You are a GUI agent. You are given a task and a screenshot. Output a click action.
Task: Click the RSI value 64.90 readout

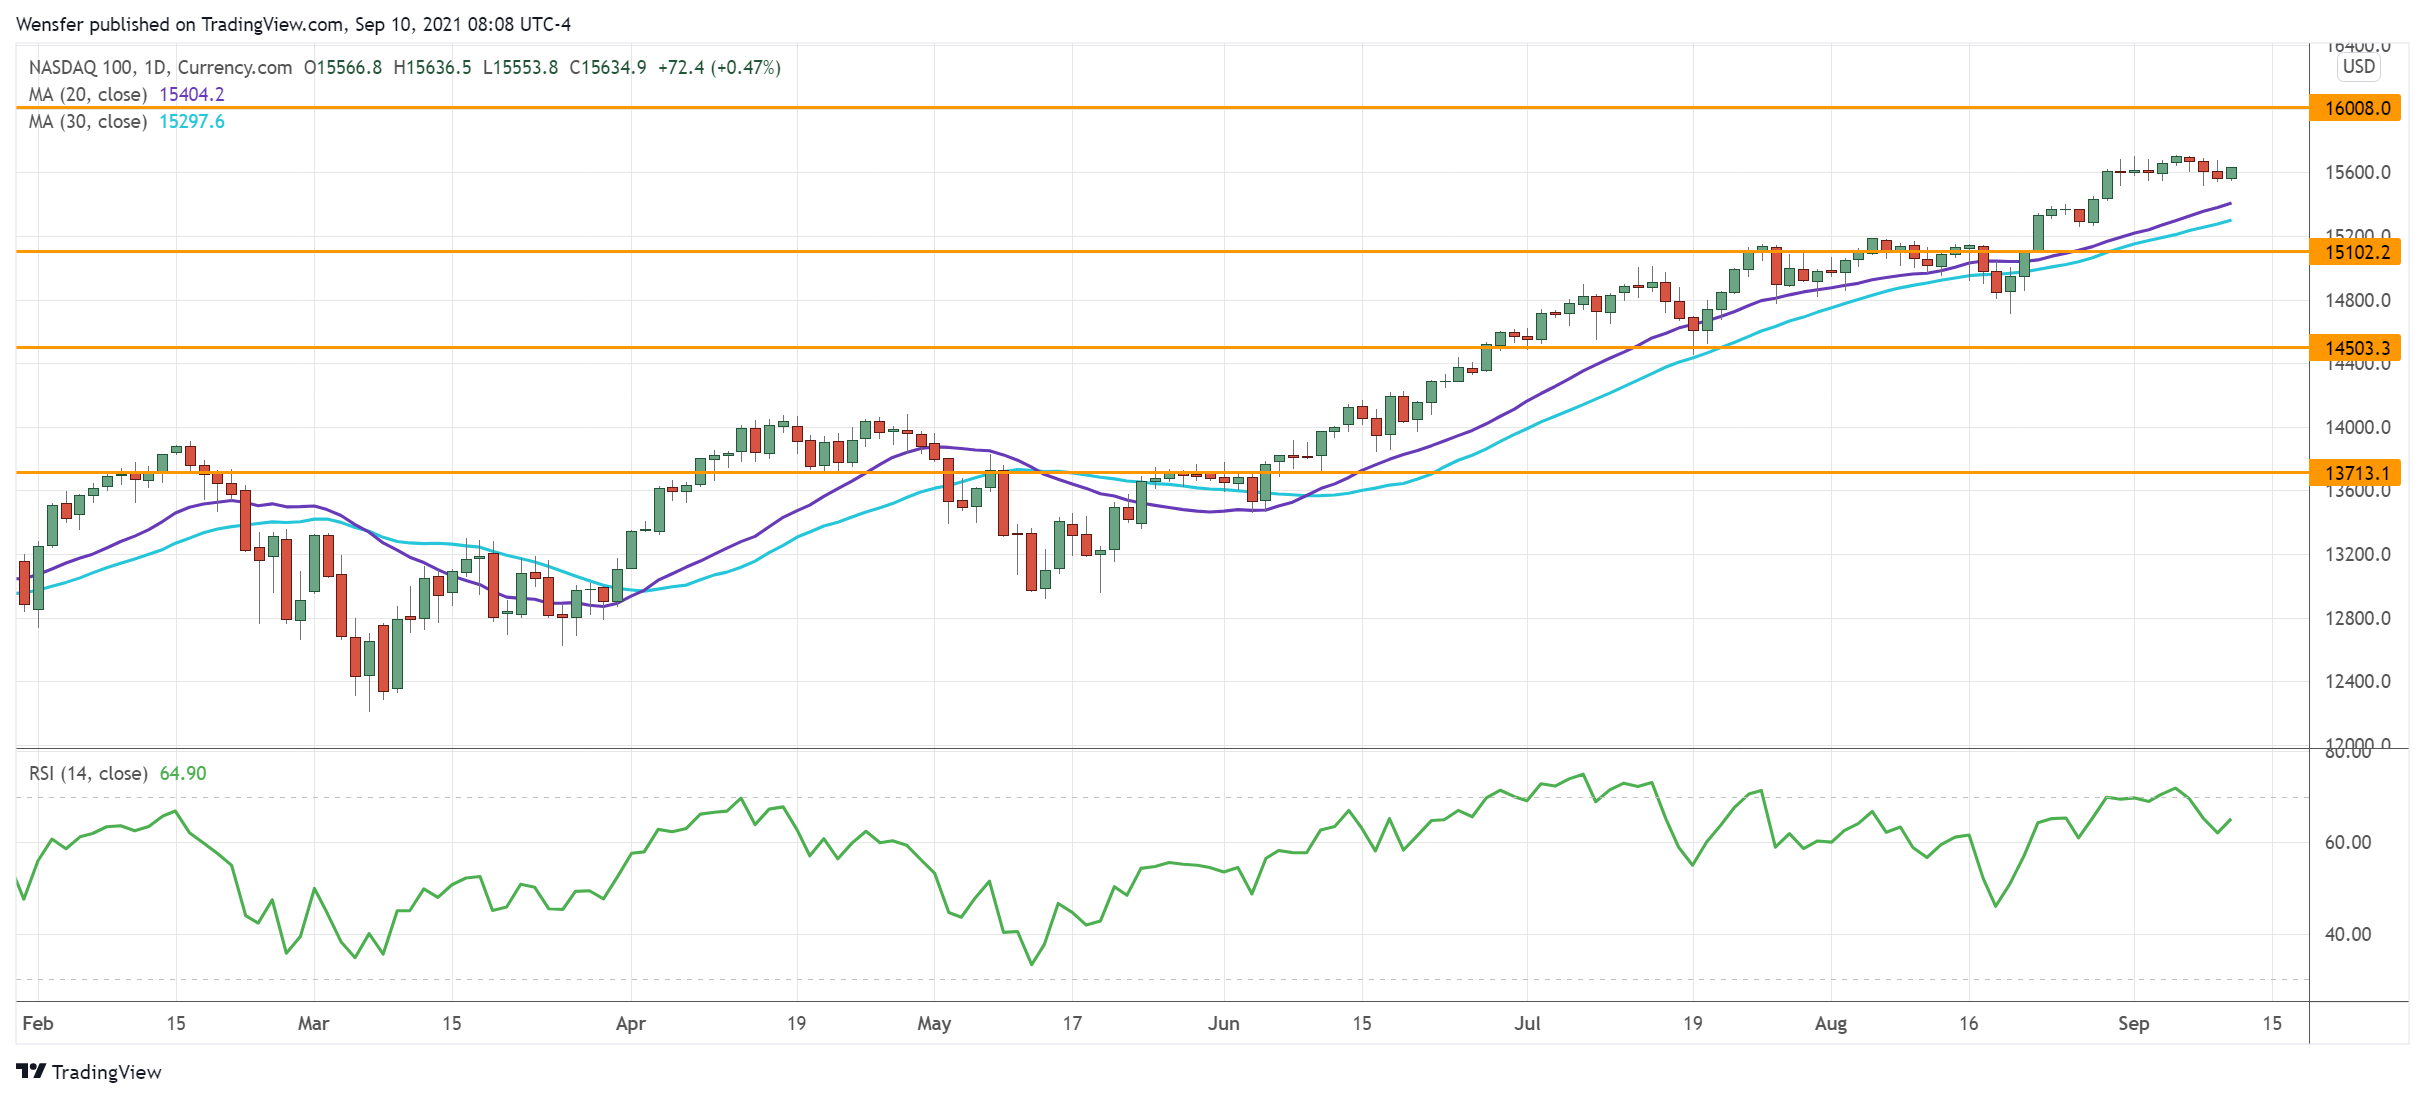183,773
